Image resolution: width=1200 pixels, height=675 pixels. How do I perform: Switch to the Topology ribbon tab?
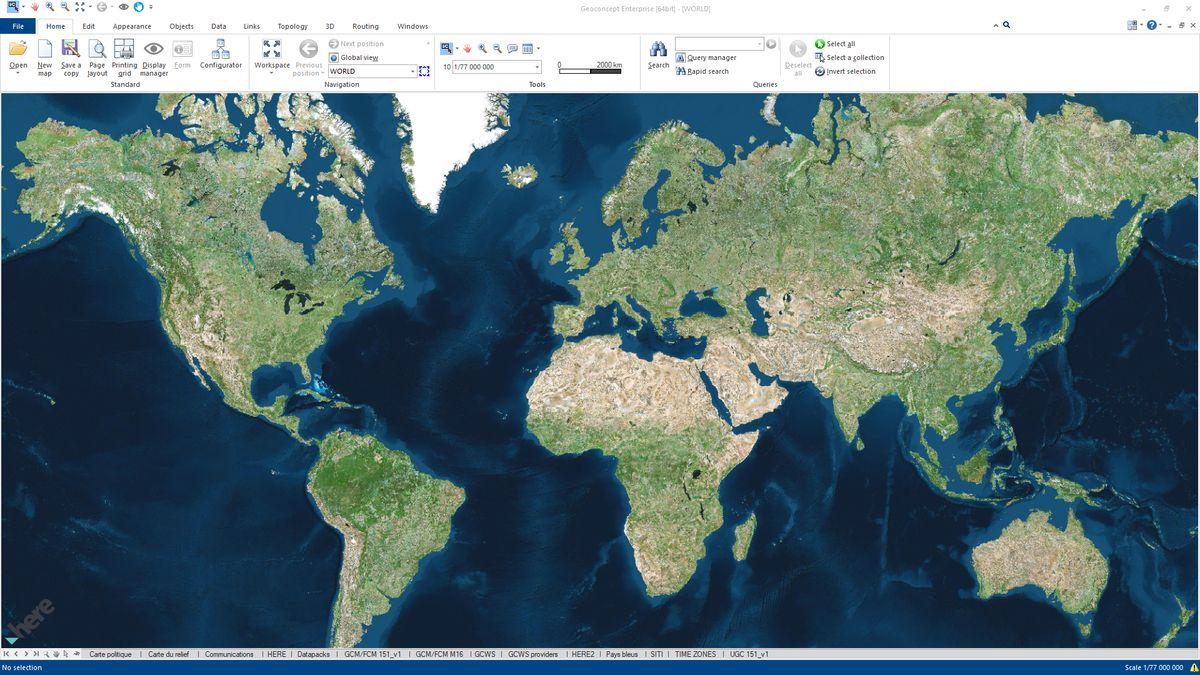[x=292, y=26]
